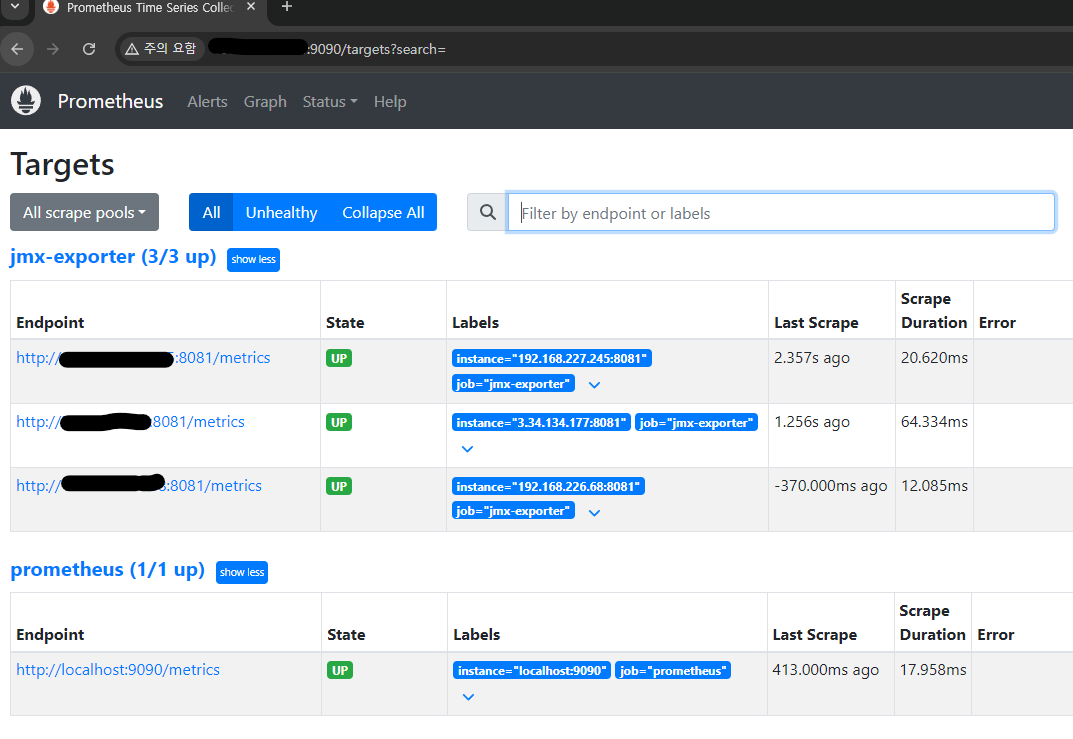Viewport: 1073px width, 739px height.
Task: Click the instance="localhost:9090" label badge
Action: [532, 671]
